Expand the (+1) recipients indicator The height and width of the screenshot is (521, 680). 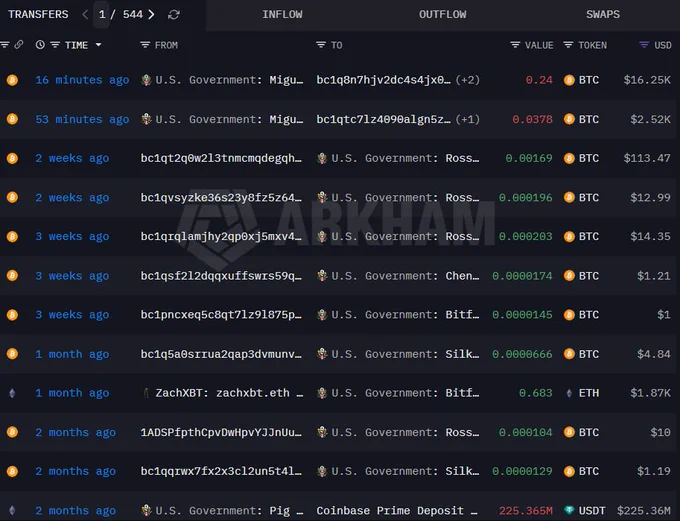(x=468, y=119)
